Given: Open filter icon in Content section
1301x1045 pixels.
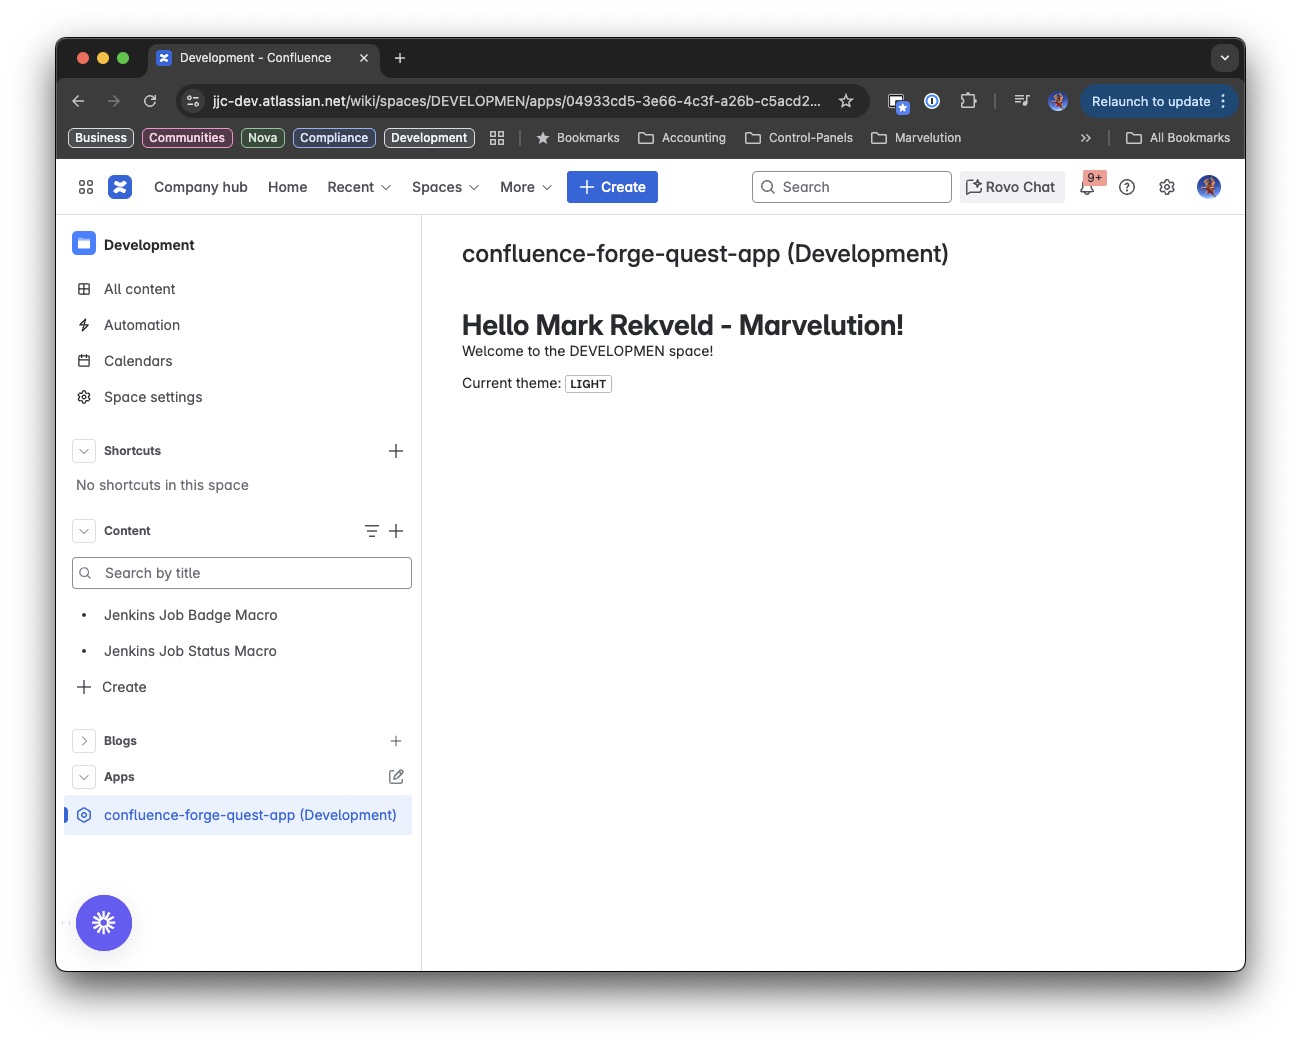Looking at the screenshot, I should pyautogui.click(x=372, y=531).
